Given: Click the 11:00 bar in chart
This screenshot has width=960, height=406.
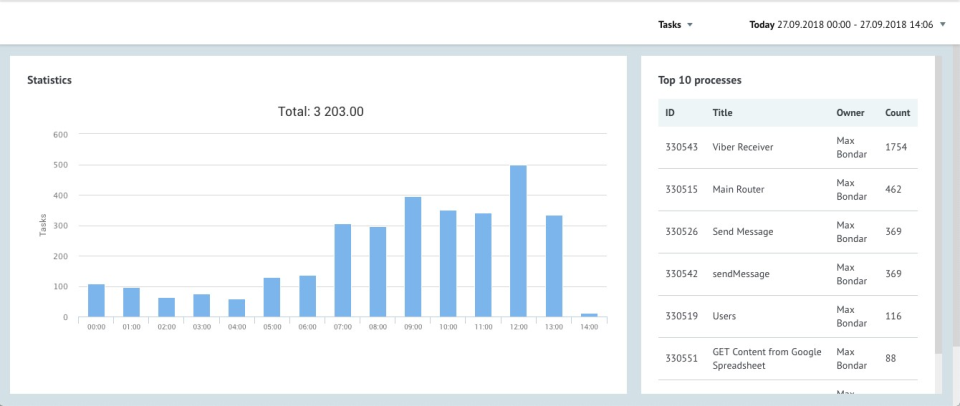Looking at the screenshot, I should 483,265.
